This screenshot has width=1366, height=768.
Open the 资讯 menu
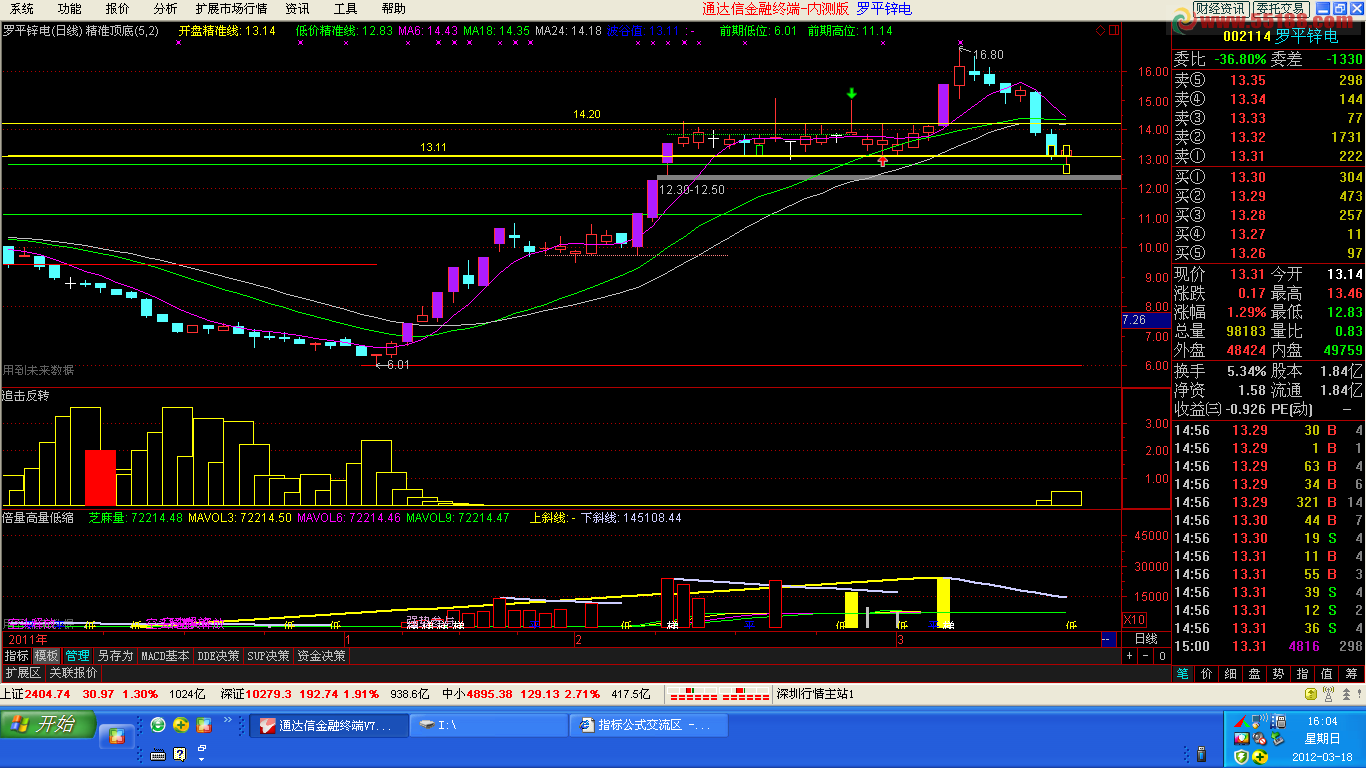coord(297,8)
